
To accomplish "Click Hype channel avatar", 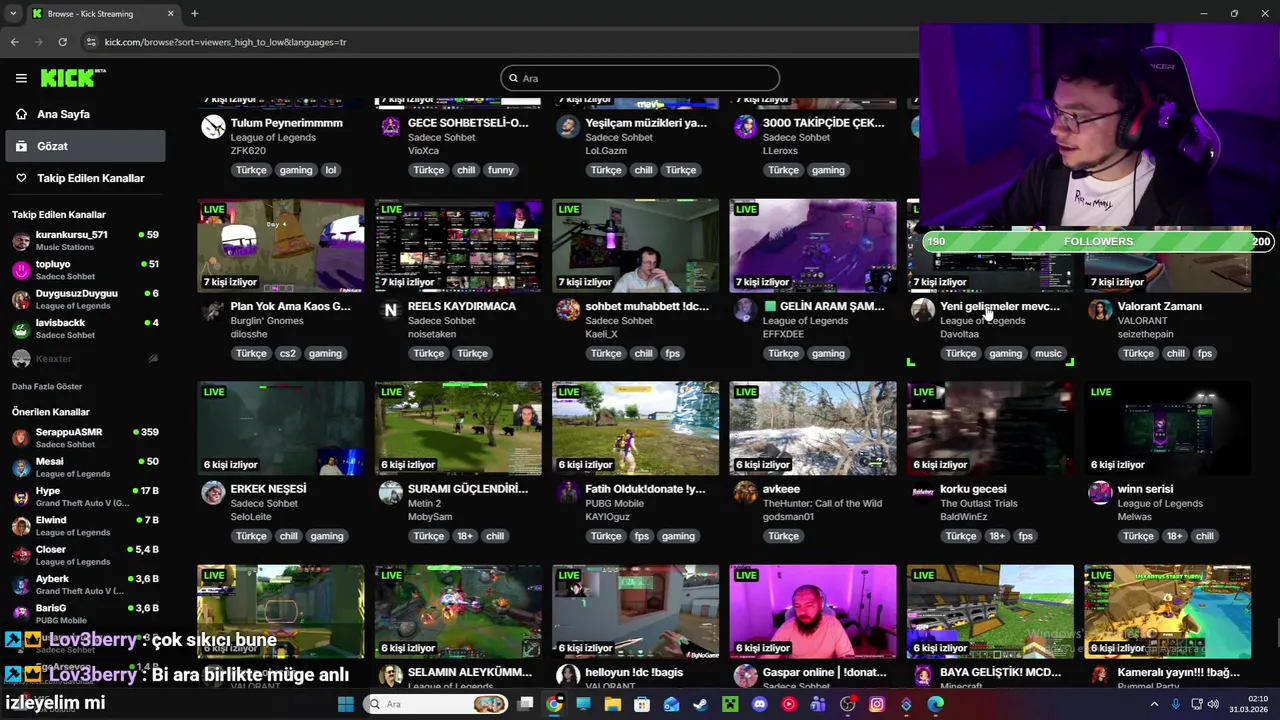I will click(21, 497).
